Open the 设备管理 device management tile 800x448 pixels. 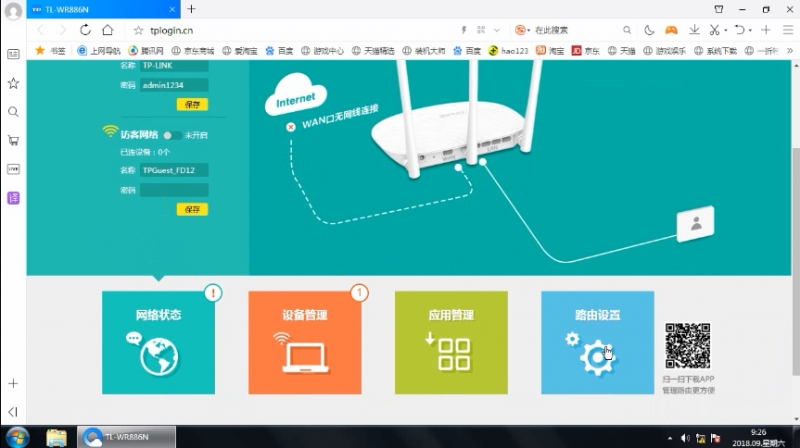(305, 342)
